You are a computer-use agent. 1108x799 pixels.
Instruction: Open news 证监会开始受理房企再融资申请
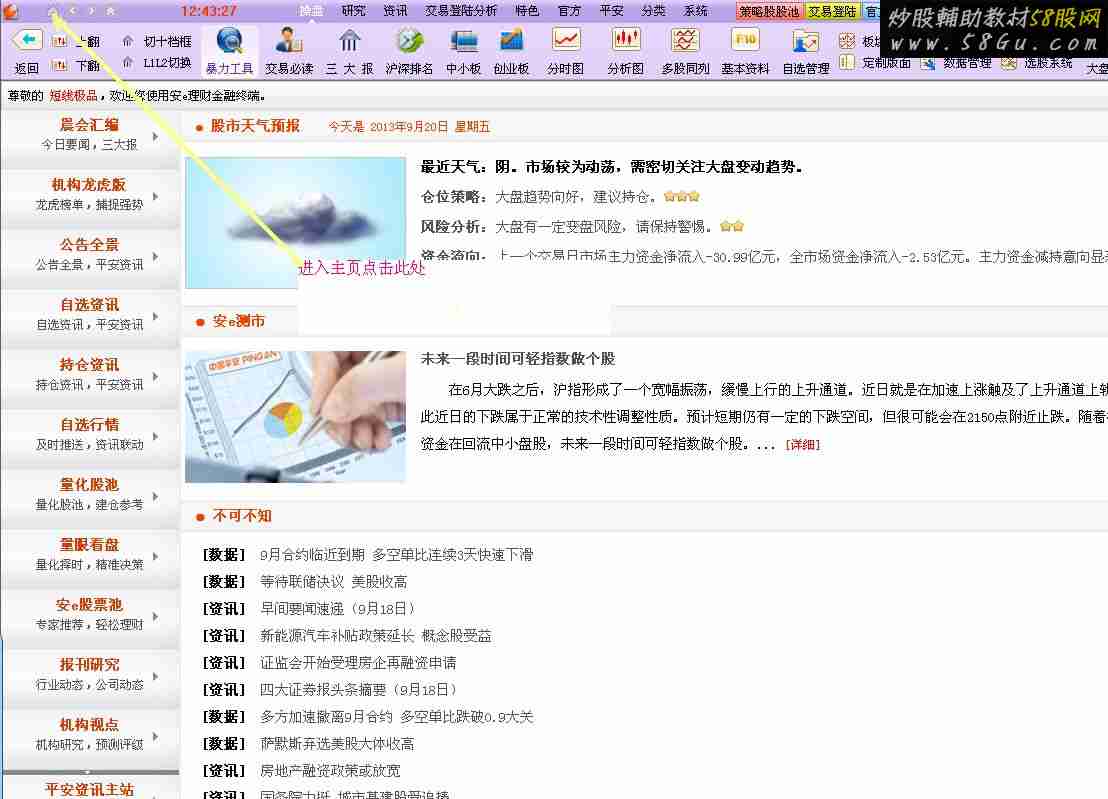pos(358,663)
